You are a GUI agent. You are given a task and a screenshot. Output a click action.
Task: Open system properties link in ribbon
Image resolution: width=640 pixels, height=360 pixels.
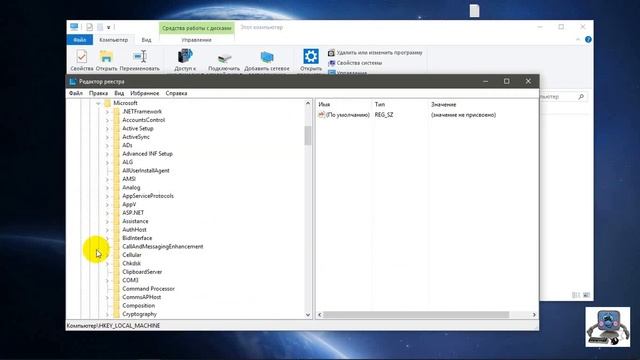coord(355,63)
